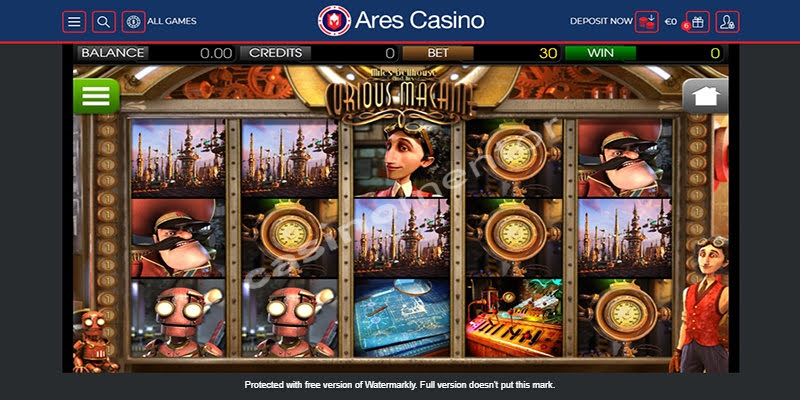Open the green game menu button
800x400 pixels.
click(x=96, y=95)
